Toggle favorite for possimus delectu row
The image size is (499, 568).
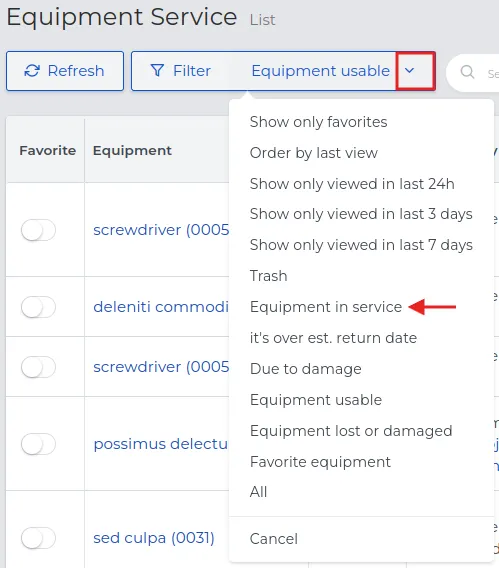(38, 444)
